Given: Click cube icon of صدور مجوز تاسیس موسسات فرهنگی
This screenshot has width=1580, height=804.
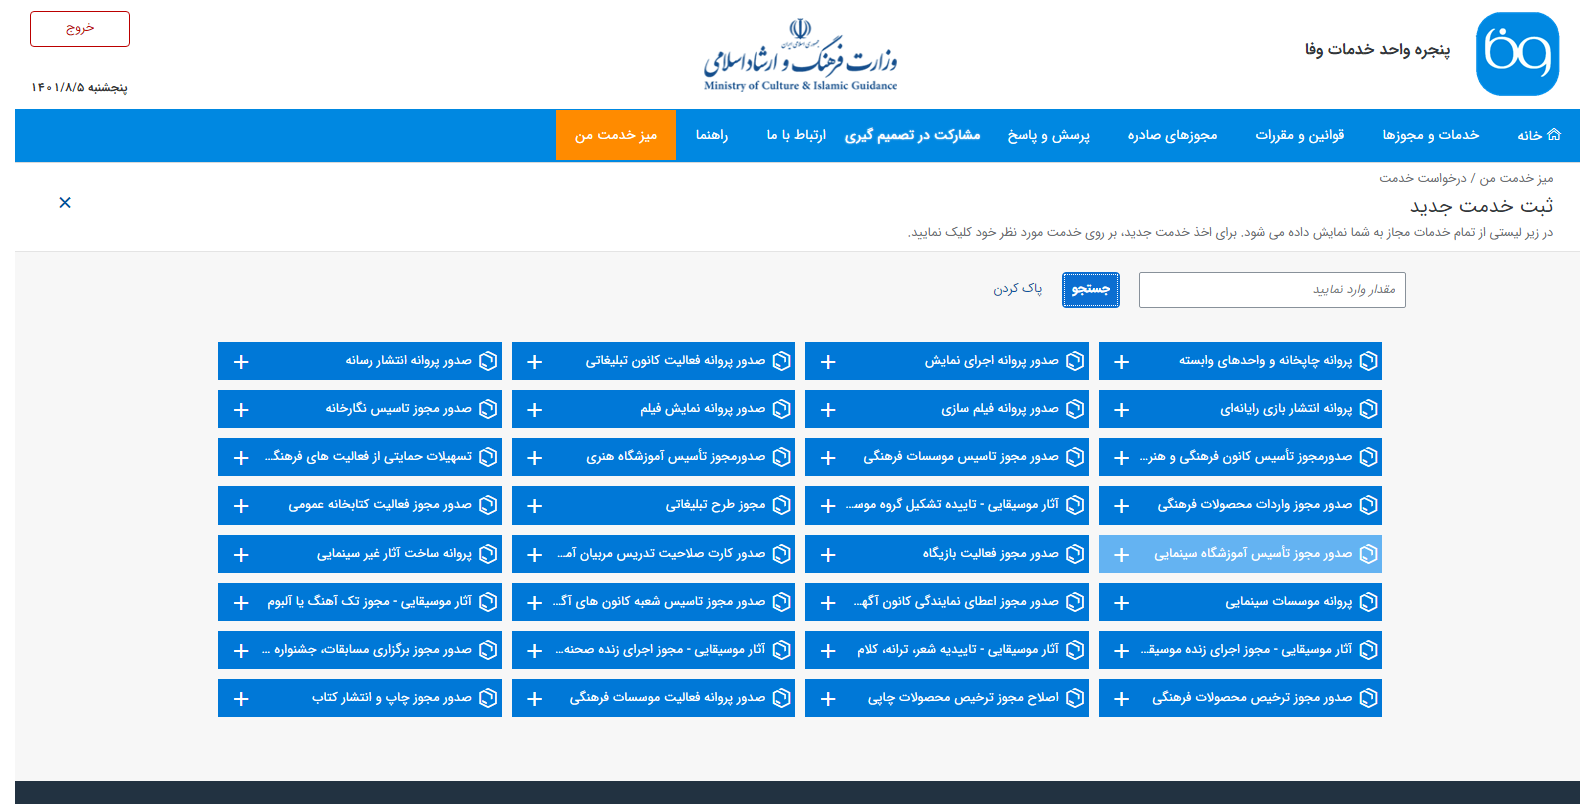Looking at the screenshot, I should point(1075,457).
